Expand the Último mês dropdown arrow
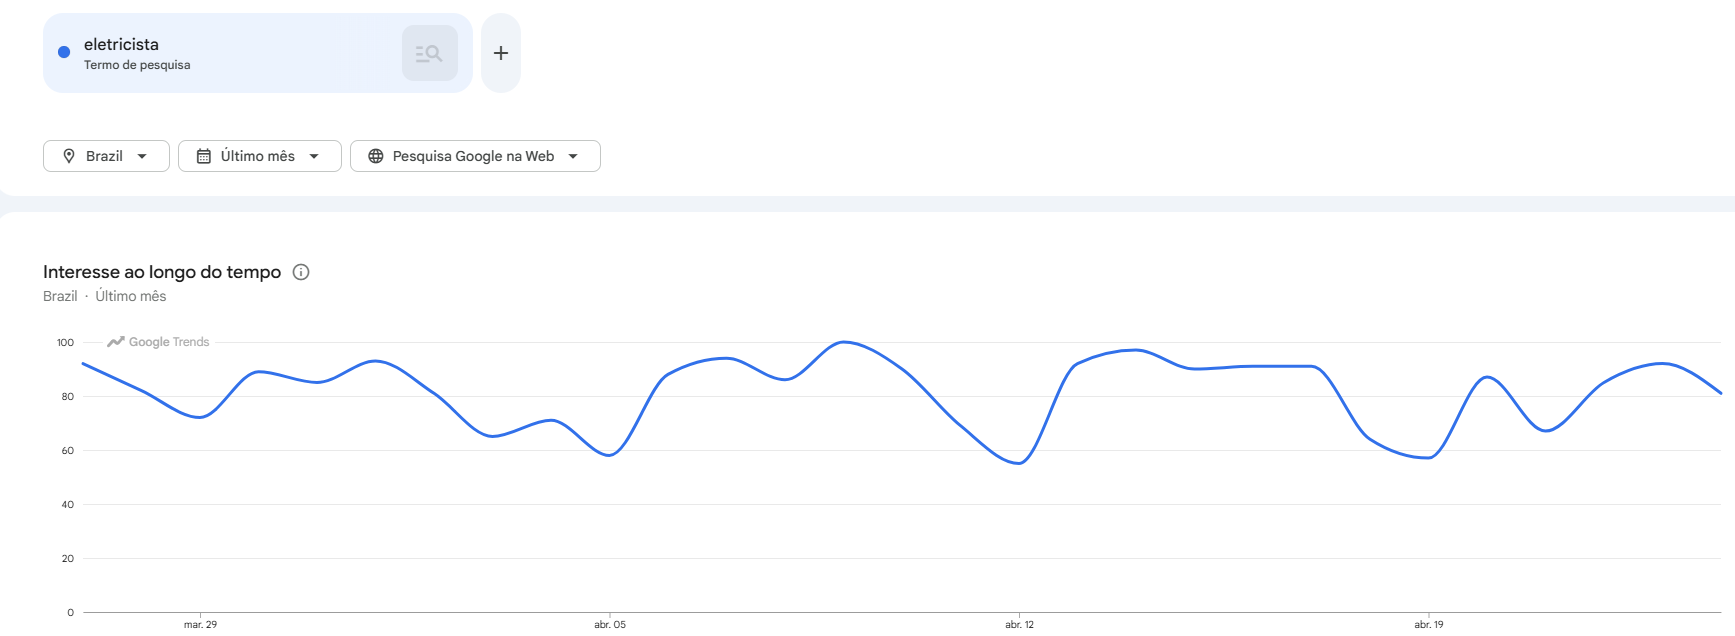1735x636 pixels. (314, 156)
